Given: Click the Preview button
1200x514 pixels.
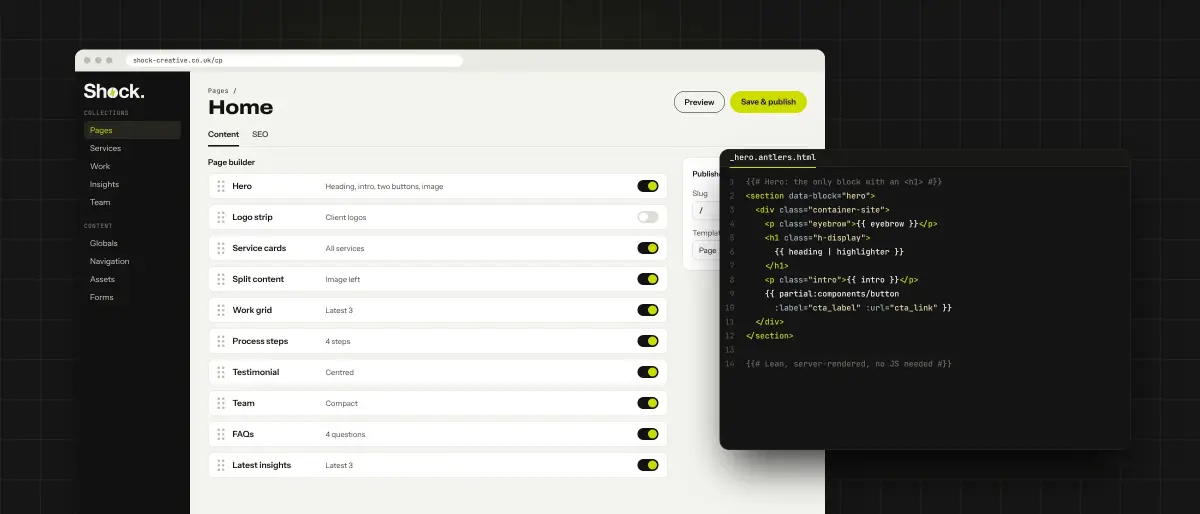Looking at the screenshot, I should [x=699, y=102].
